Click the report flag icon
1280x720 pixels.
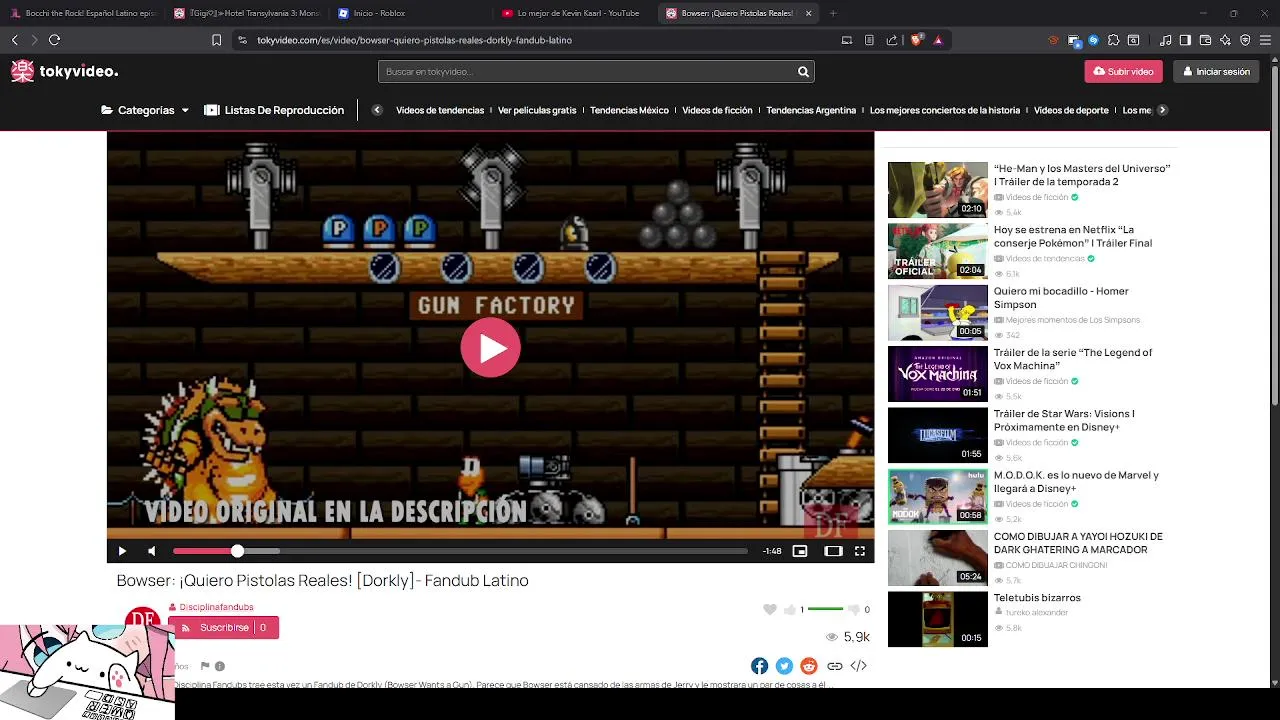(205, 666)
